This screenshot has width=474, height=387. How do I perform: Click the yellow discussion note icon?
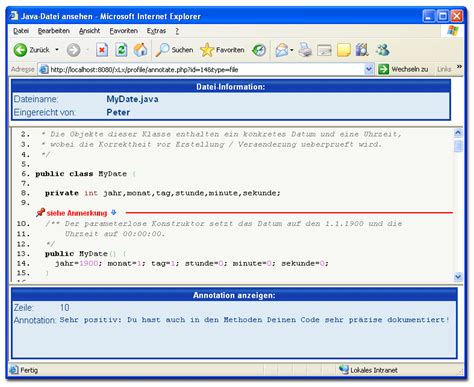[x=344, y=50]
